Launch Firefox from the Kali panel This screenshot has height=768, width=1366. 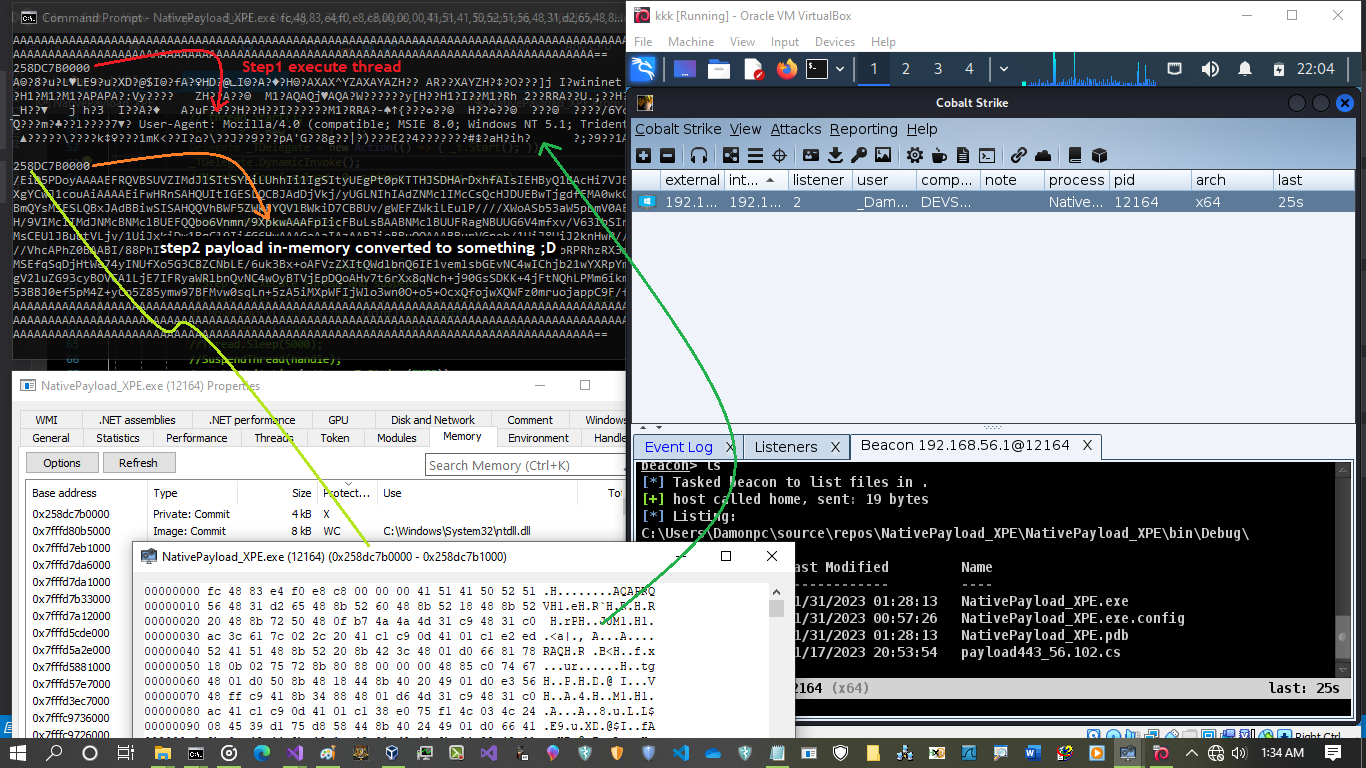pos(786,69)
